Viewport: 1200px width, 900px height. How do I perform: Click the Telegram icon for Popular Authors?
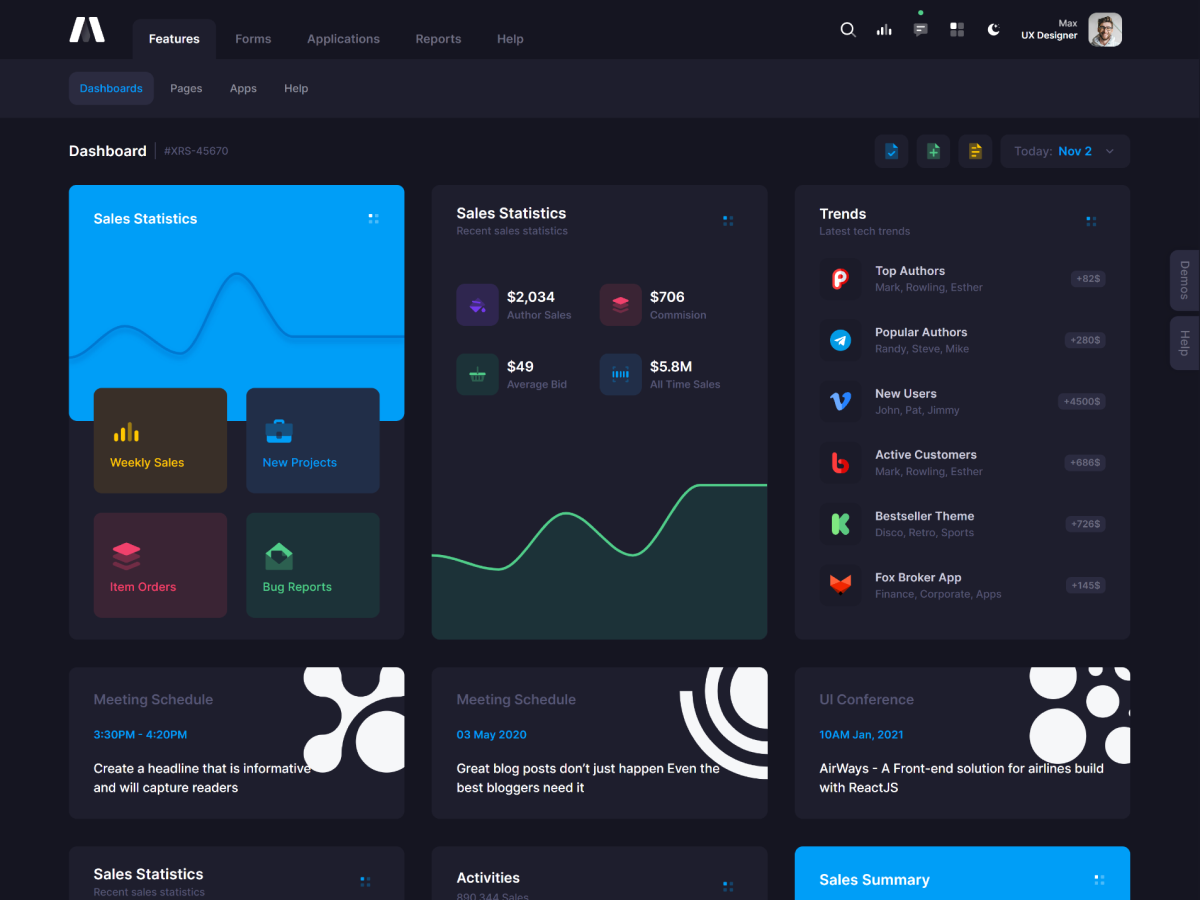coord(840,340)
